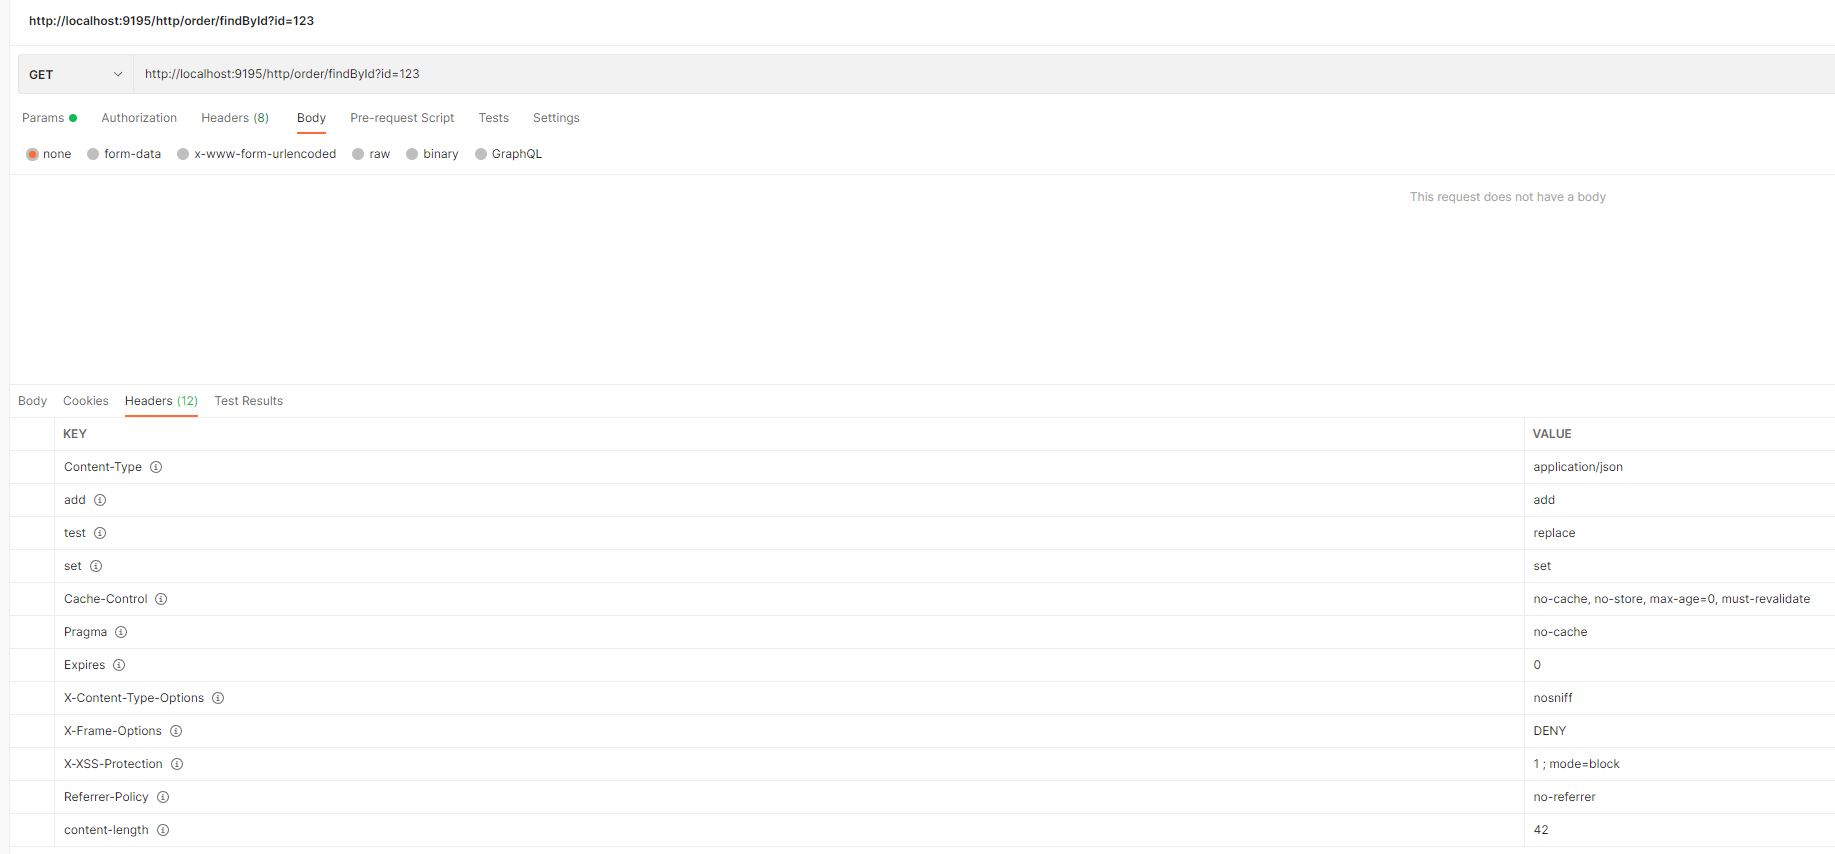Click info icon next to X-XSS-Protection
The height and width of the screenshot is (854, 1835).
177,764
